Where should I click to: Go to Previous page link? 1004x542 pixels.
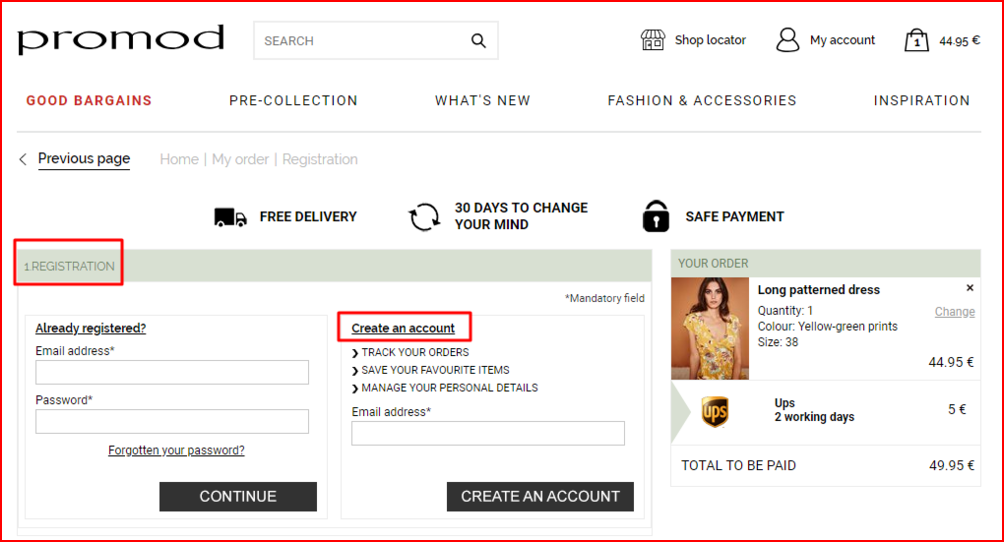(x=84, y=158)
